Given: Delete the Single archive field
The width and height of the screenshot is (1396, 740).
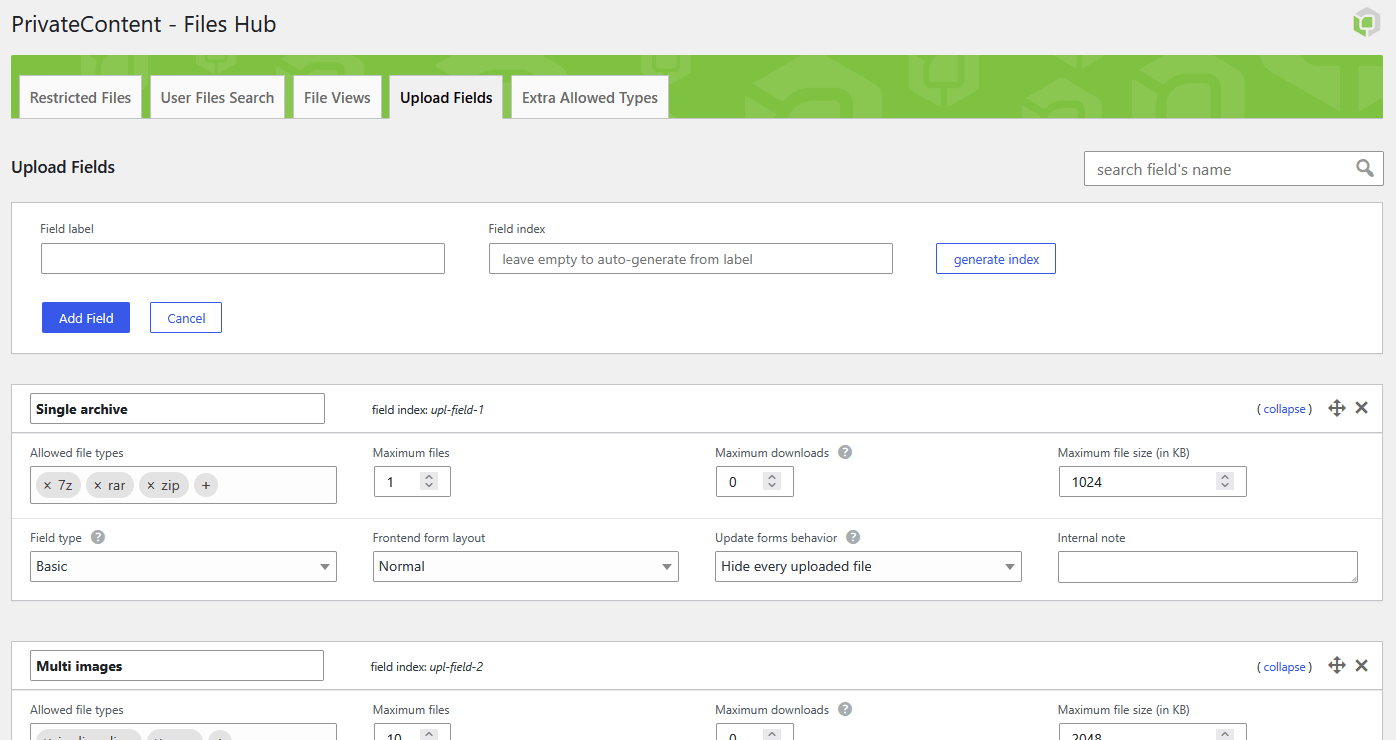Looking at the screenshot, I should coord(1361,408).
